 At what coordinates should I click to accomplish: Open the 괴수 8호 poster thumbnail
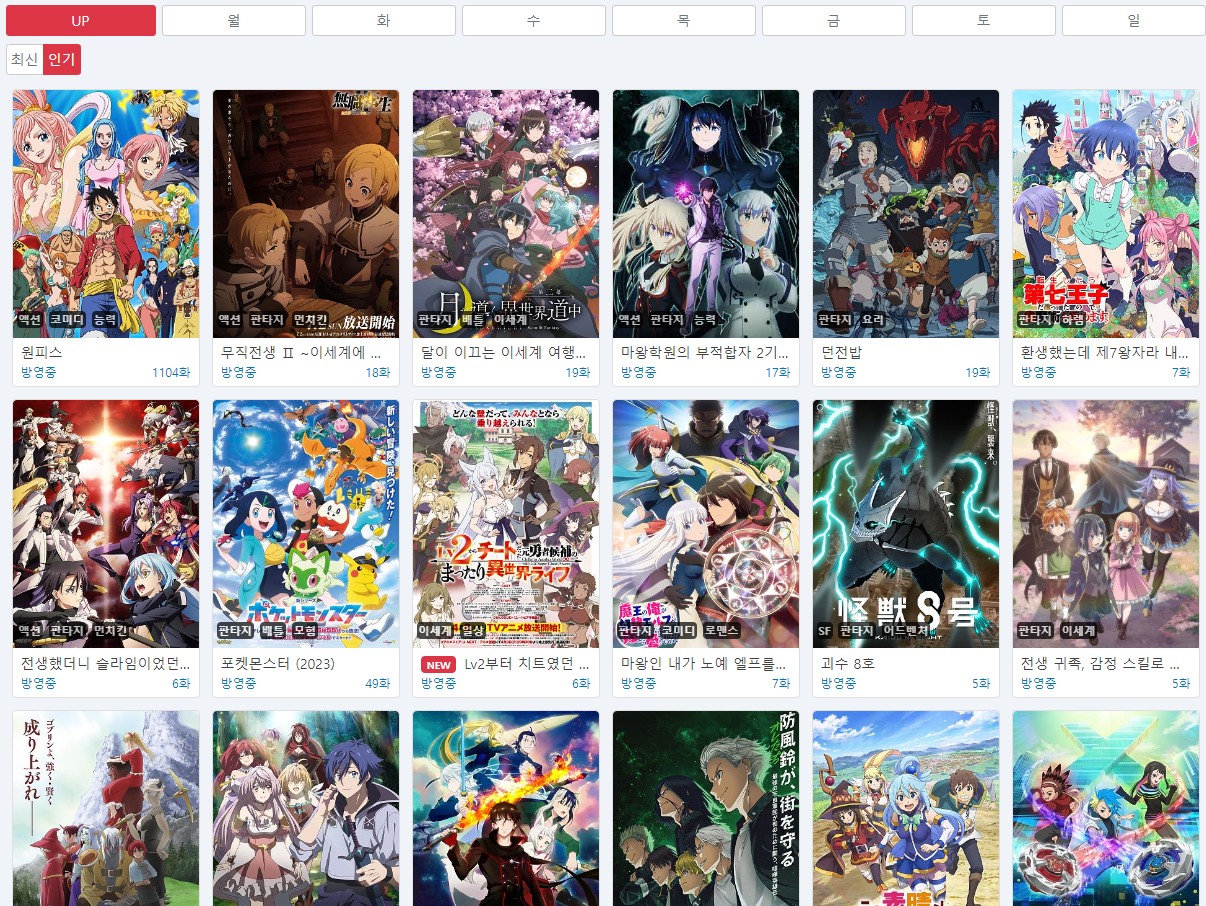906,524
